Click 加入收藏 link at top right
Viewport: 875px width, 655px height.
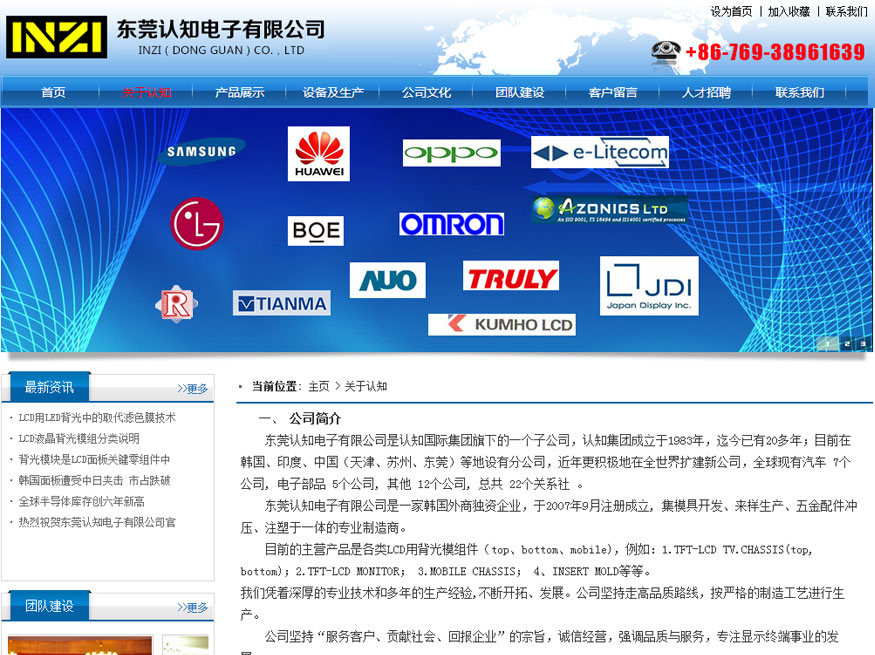point(789,11)
